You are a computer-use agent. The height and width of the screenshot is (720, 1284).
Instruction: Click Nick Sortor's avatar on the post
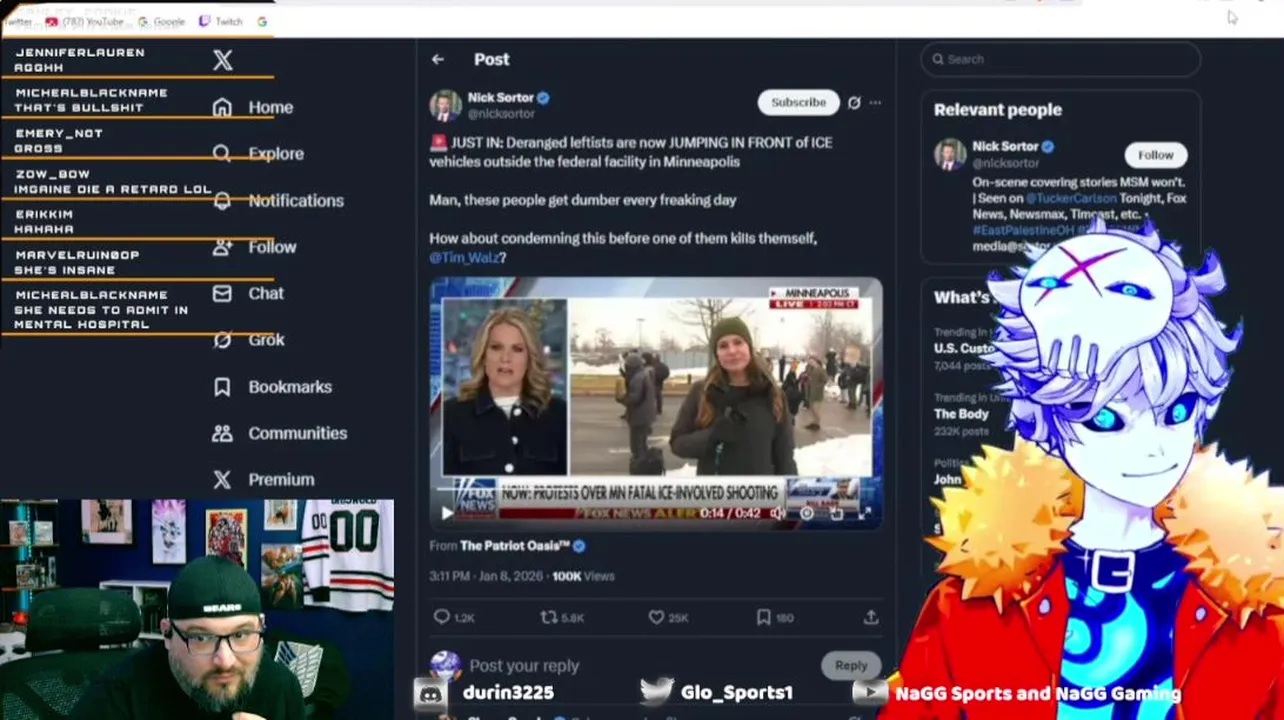[446, 105]
